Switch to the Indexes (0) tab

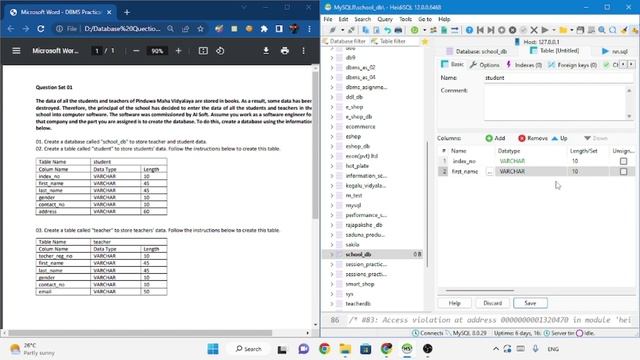(x=524, y=65)
